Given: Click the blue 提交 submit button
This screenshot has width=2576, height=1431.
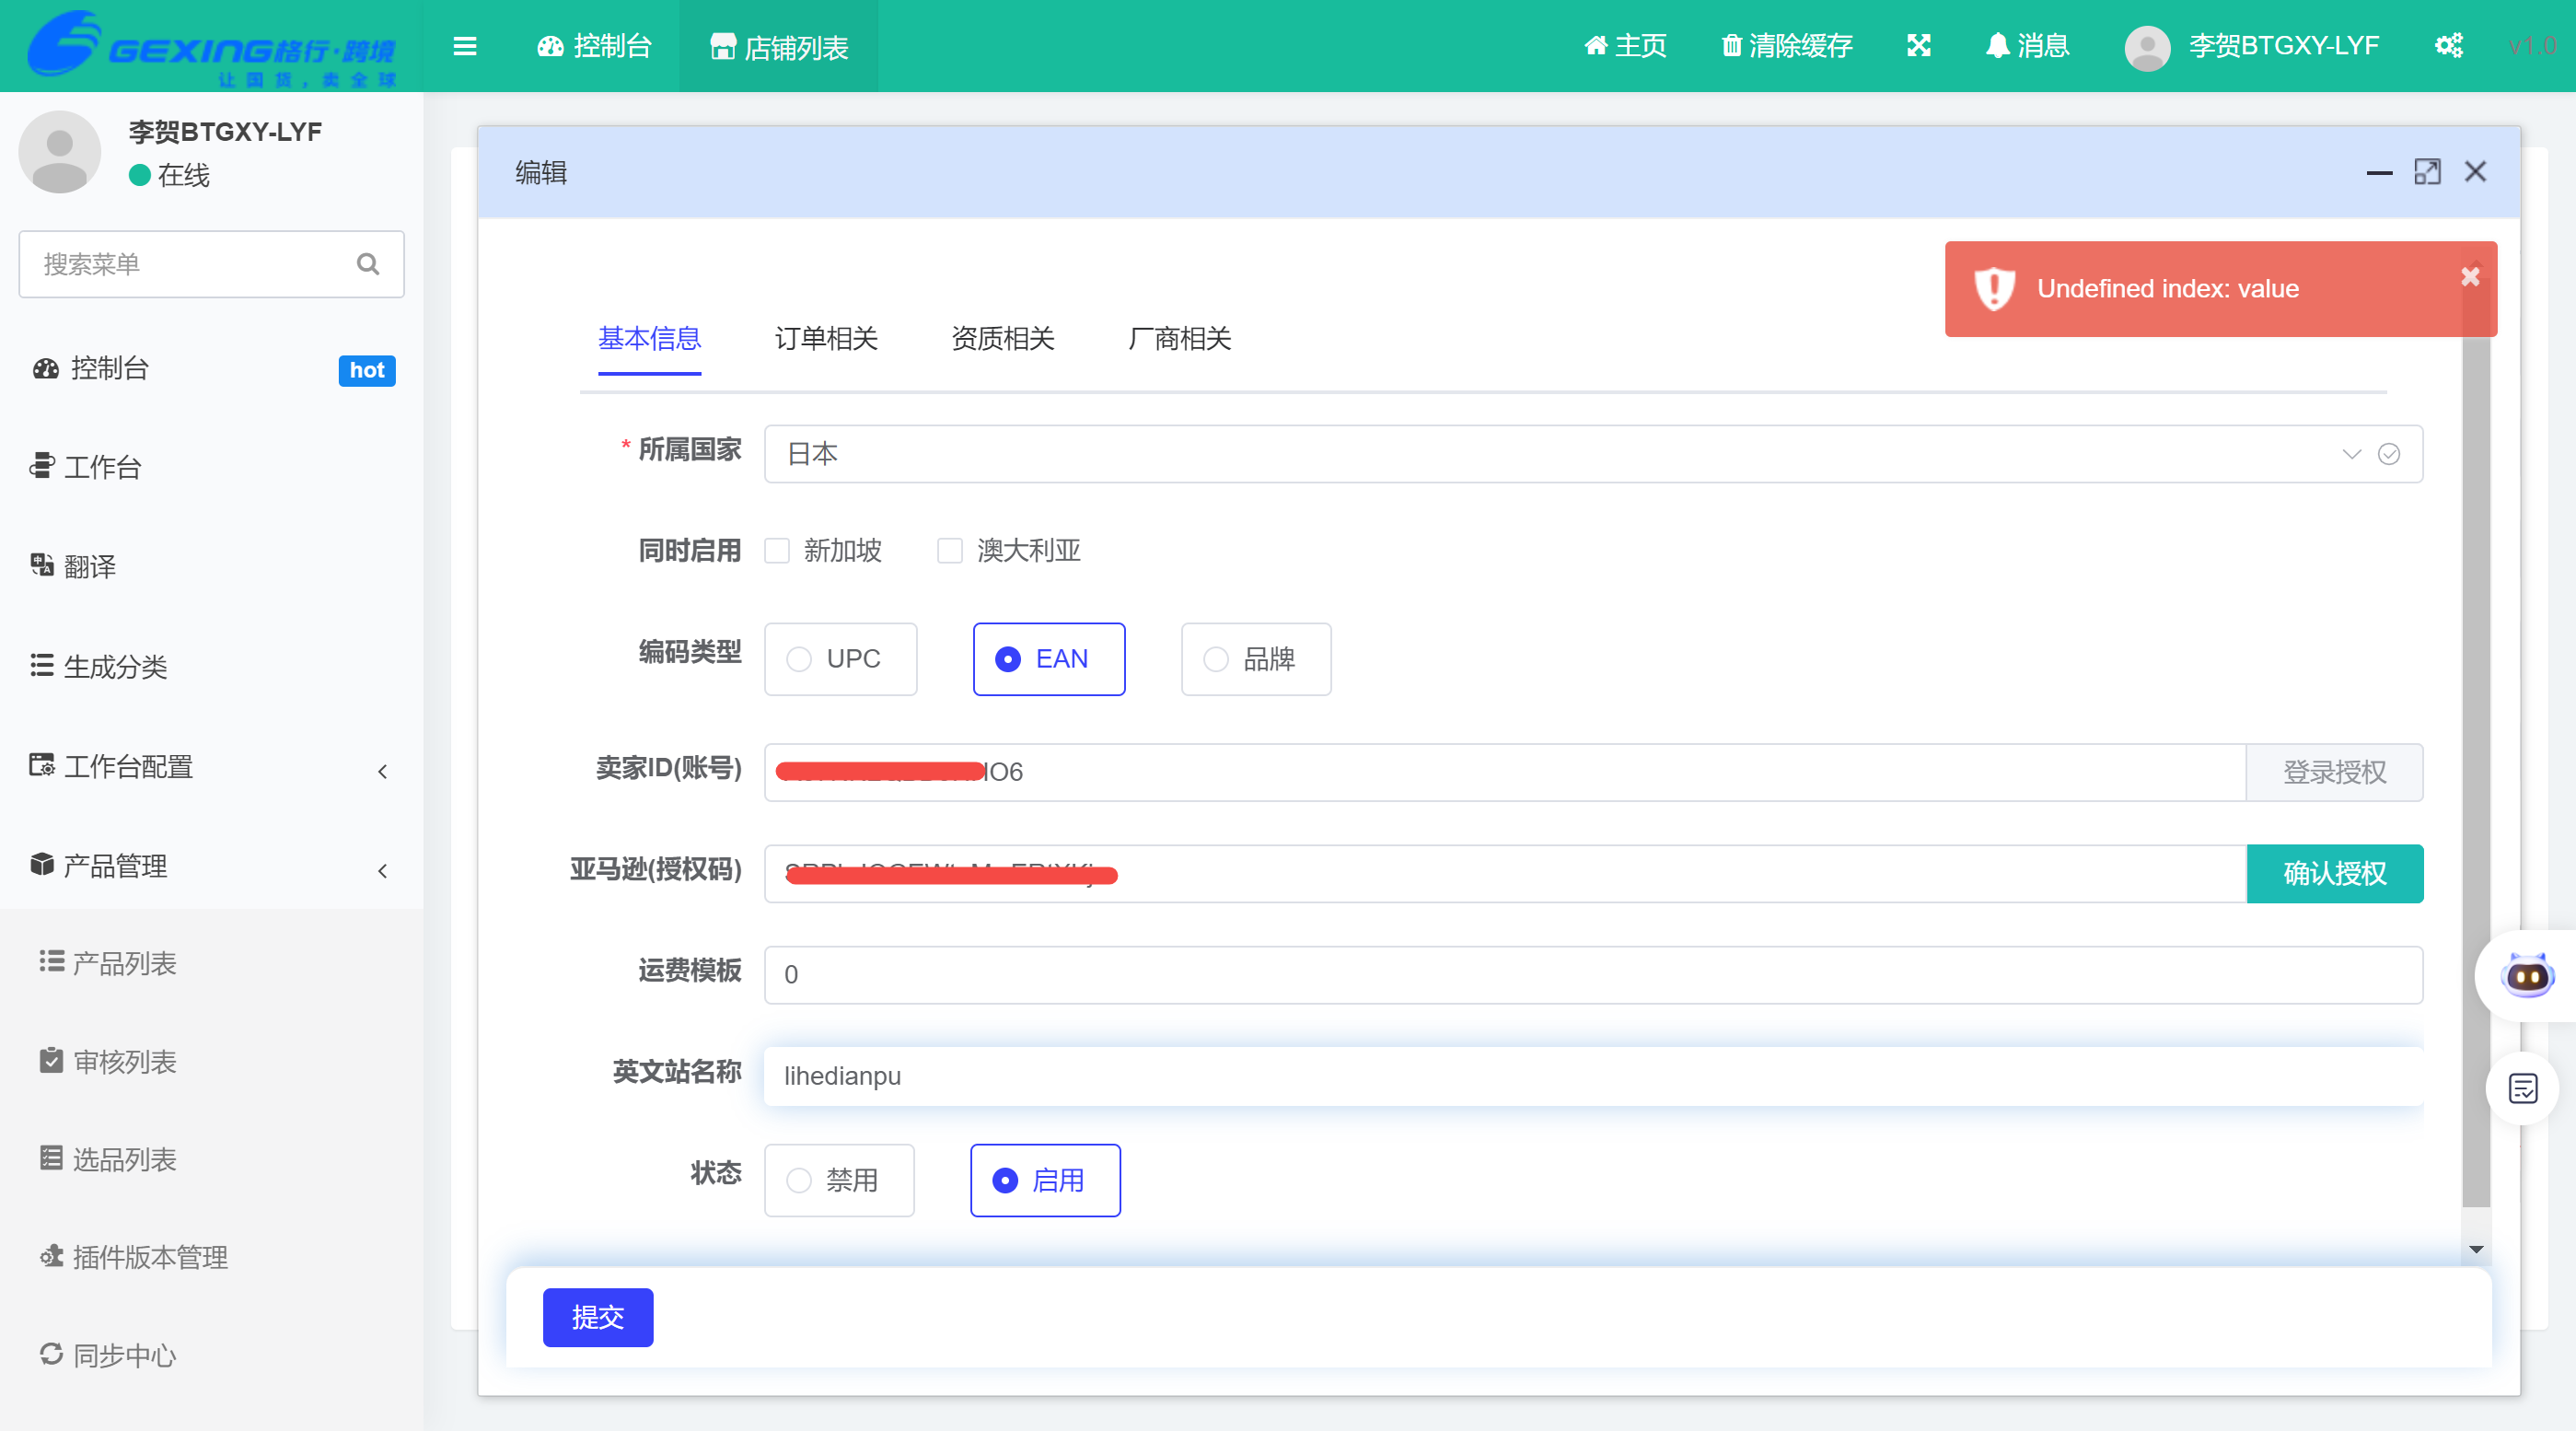Looking at the screenshot, I should [x=598, y=1317].
